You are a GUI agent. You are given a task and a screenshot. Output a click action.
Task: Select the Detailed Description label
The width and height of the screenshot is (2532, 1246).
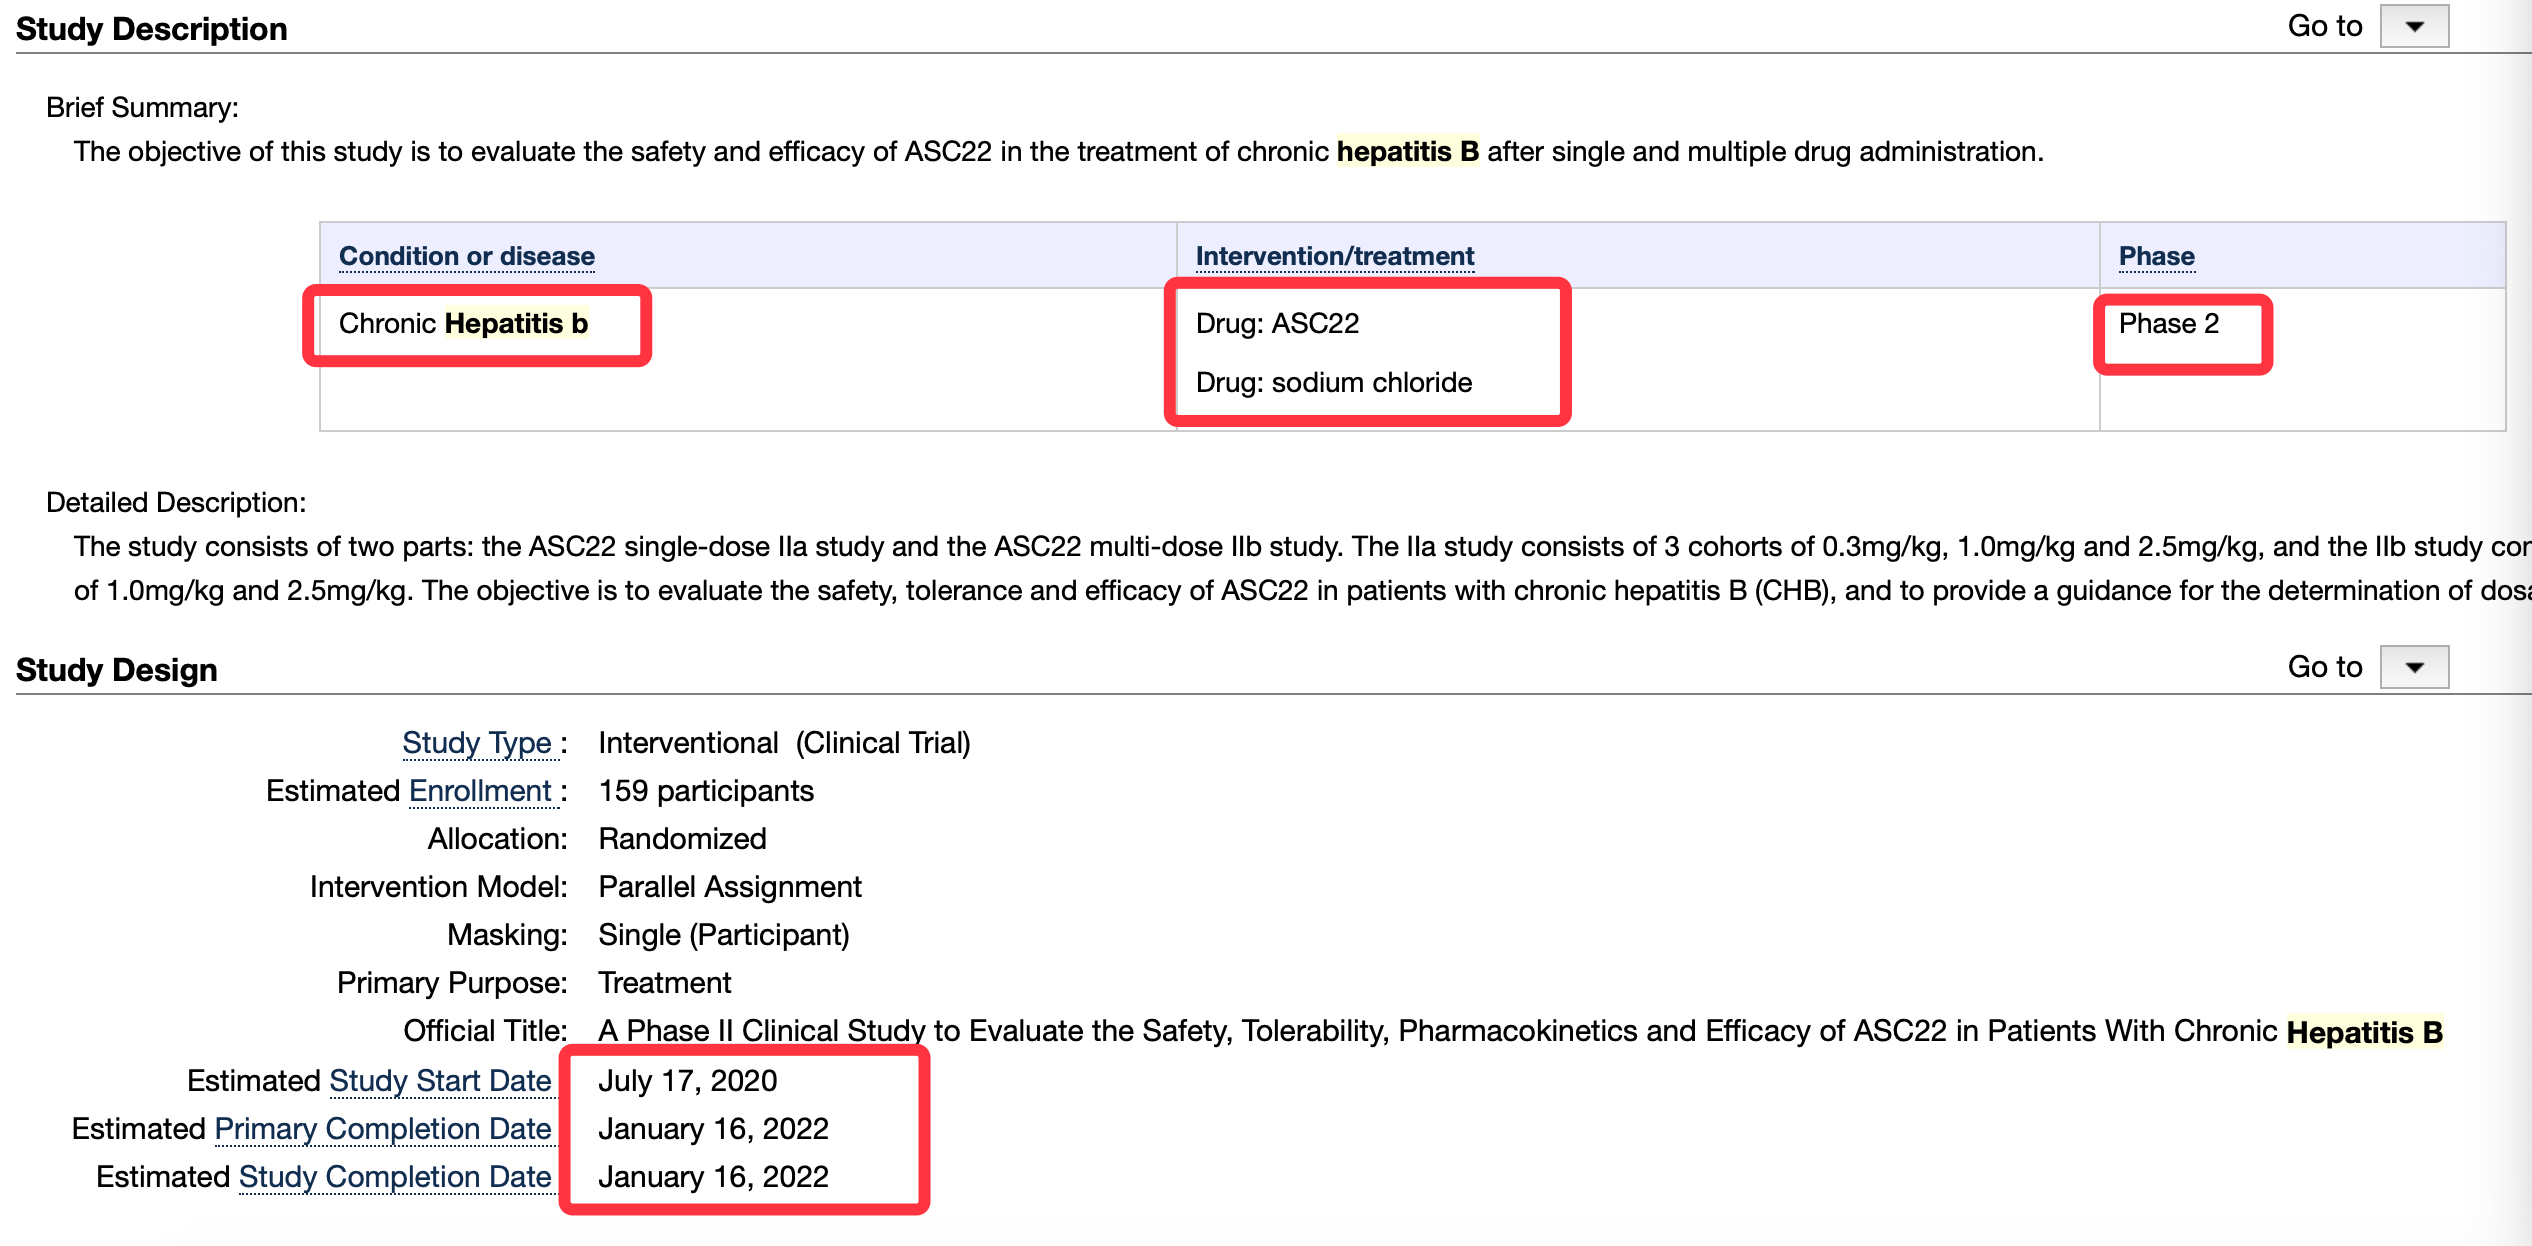(176, 503)
